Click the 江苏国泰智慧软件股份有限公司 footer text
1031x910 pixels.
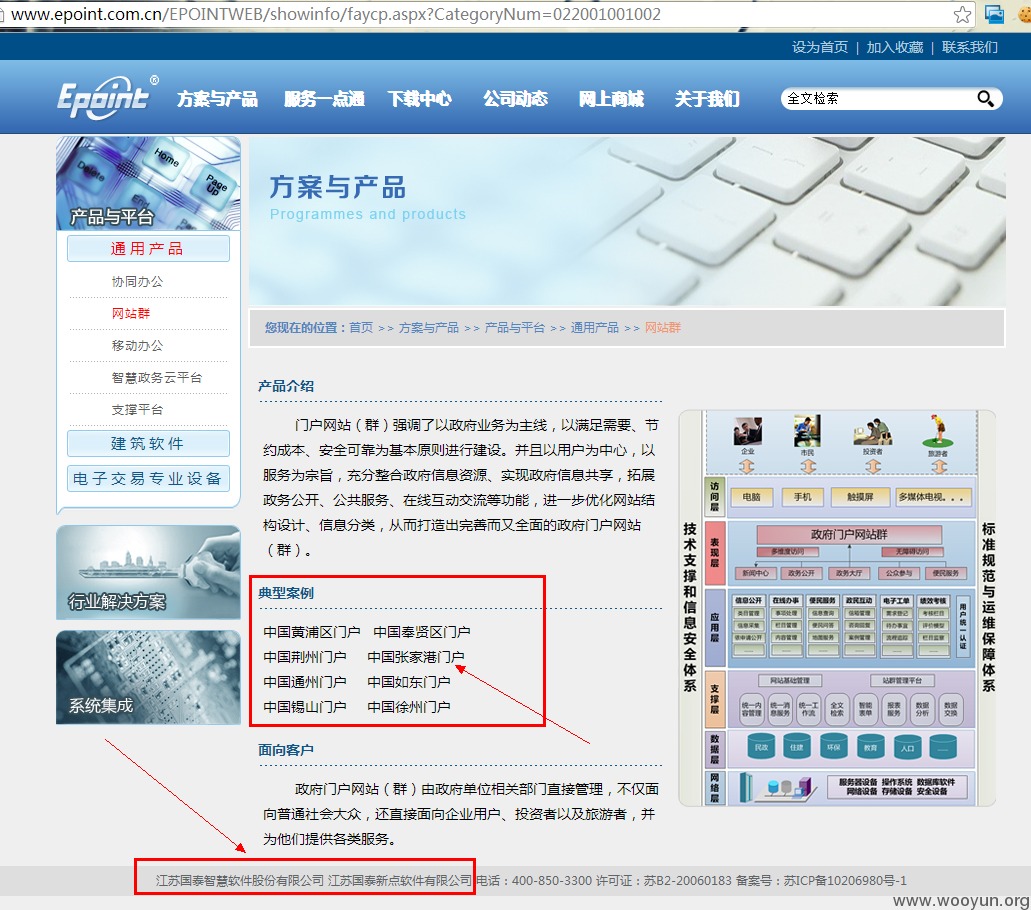coord(240,880)
